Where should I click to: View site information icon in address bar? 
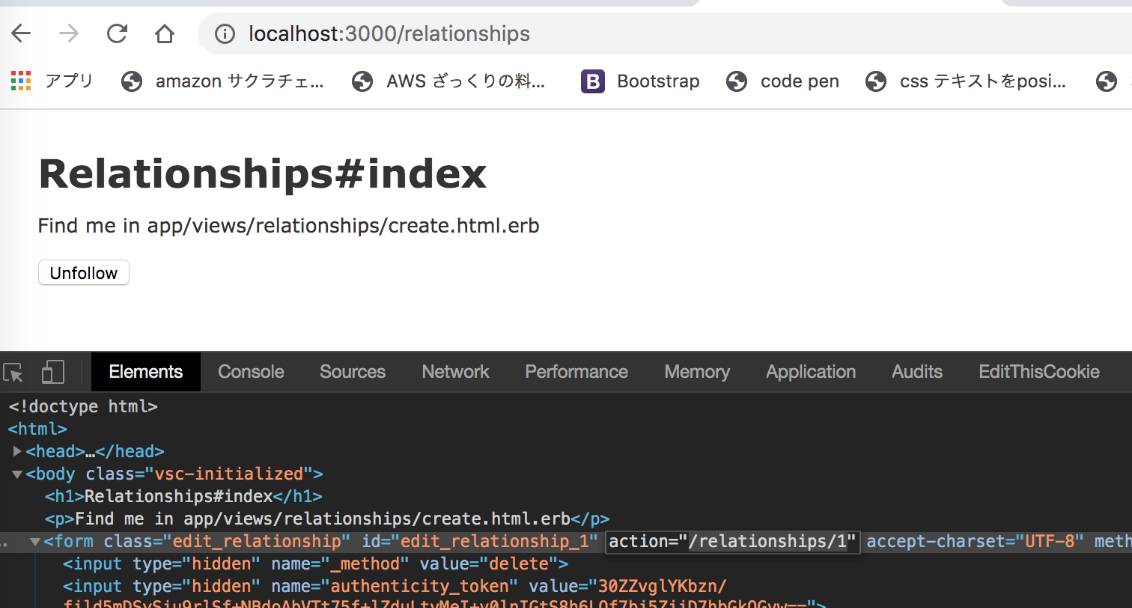[225, 34]
